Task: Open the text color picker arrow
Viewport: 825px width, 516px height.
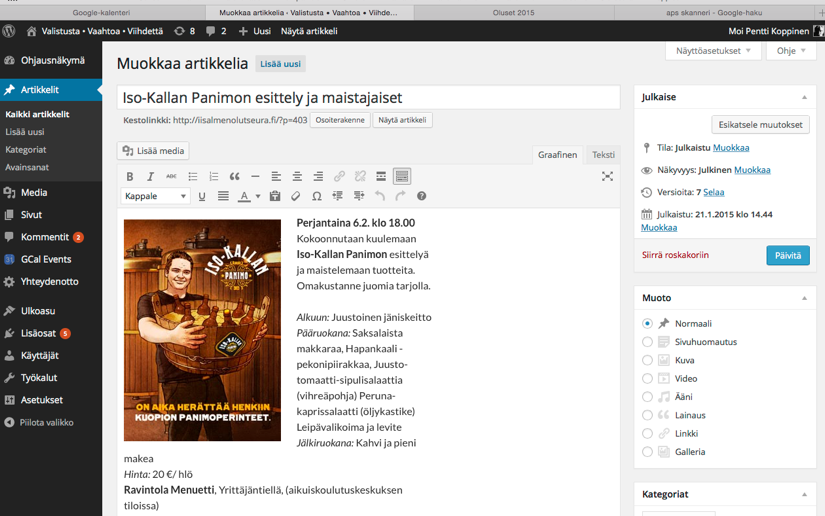Action: point(258,196)
